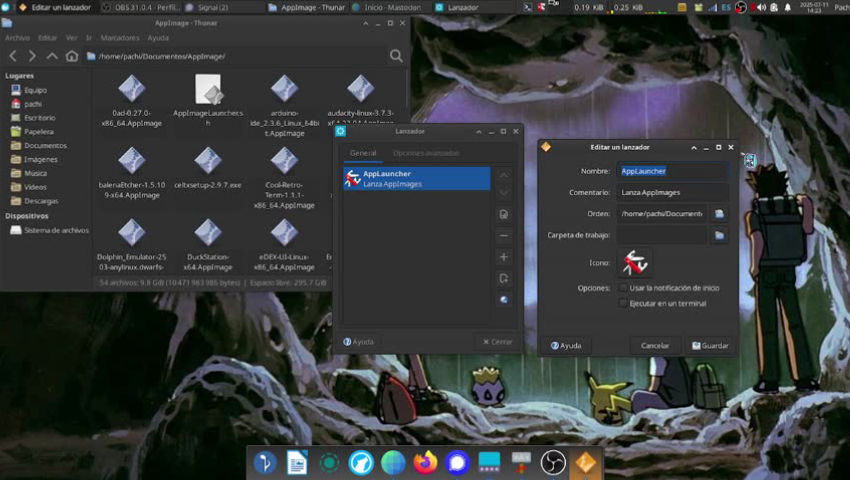
Task: Switch to Opciones avanzadas tab
Action: click(426, 153)
